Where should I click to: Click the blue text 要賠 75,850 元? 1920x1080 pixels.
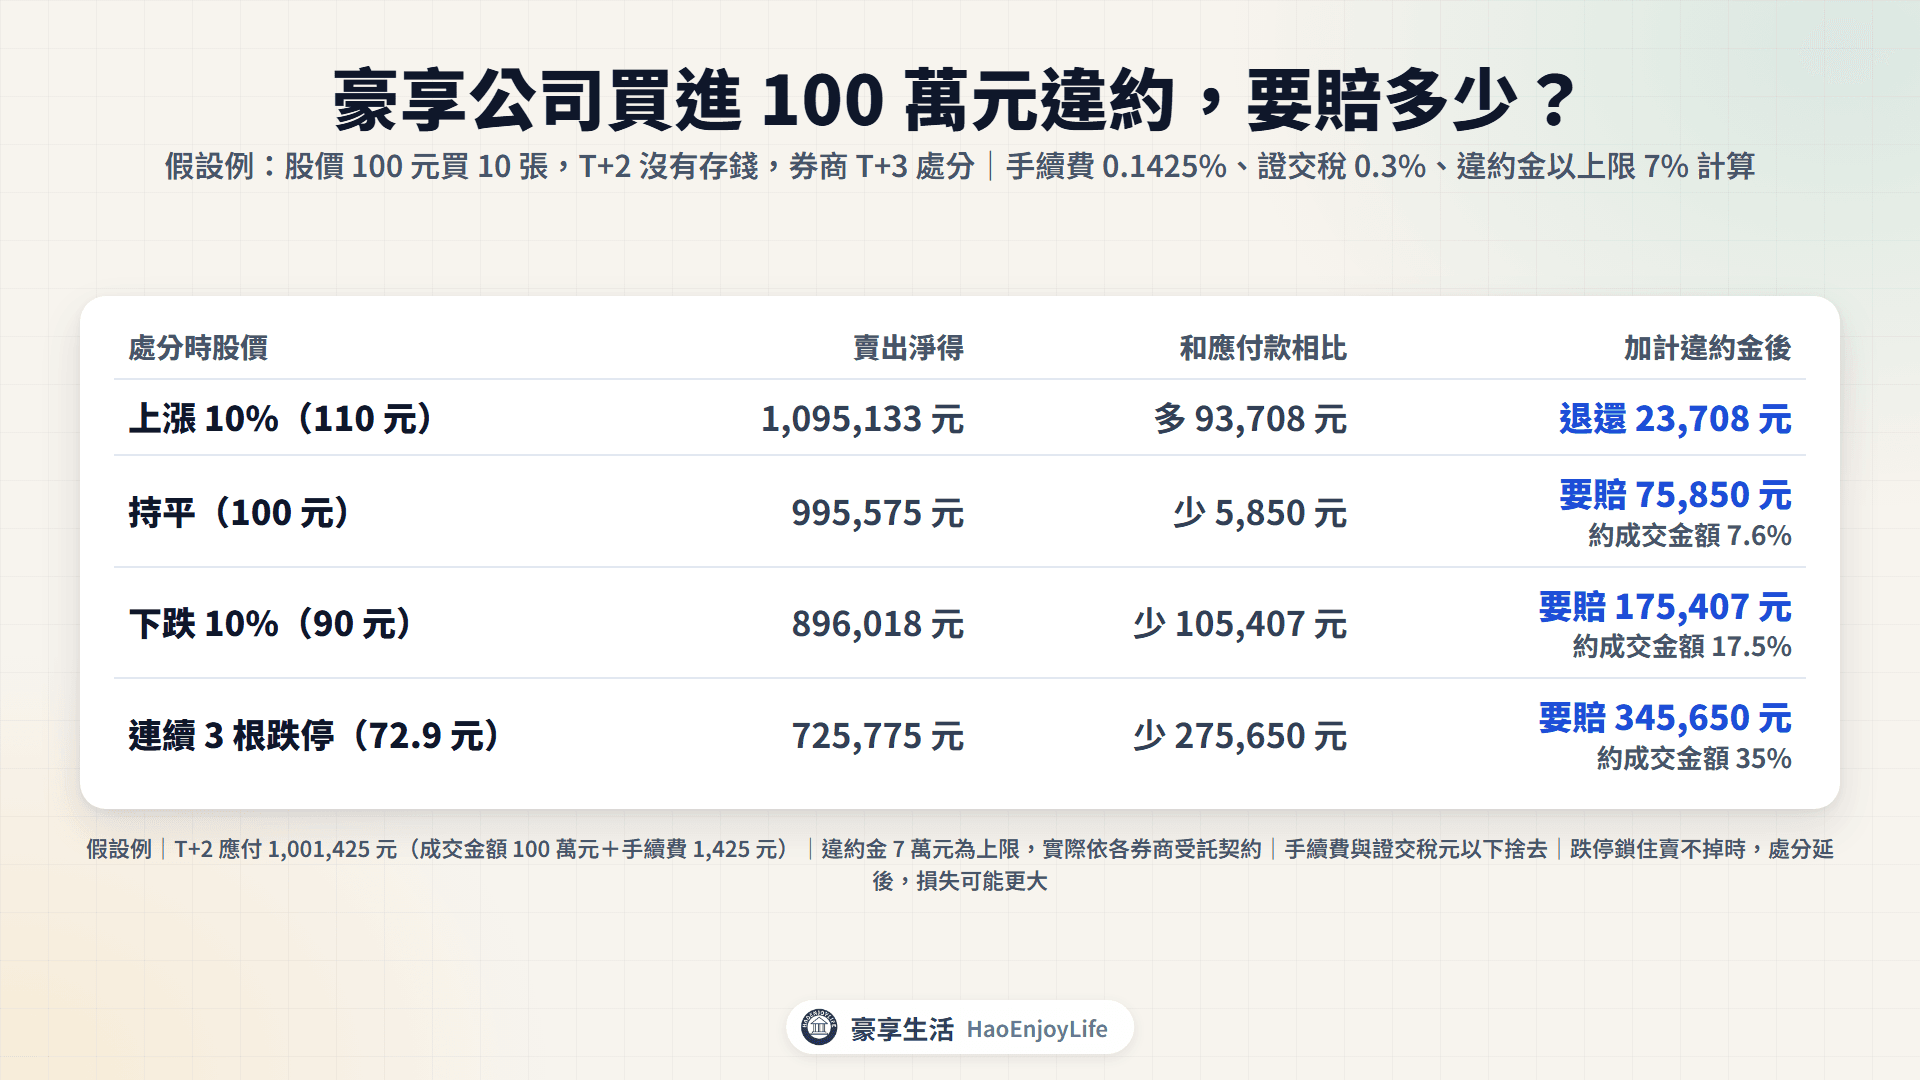(x=1675, y=495)
